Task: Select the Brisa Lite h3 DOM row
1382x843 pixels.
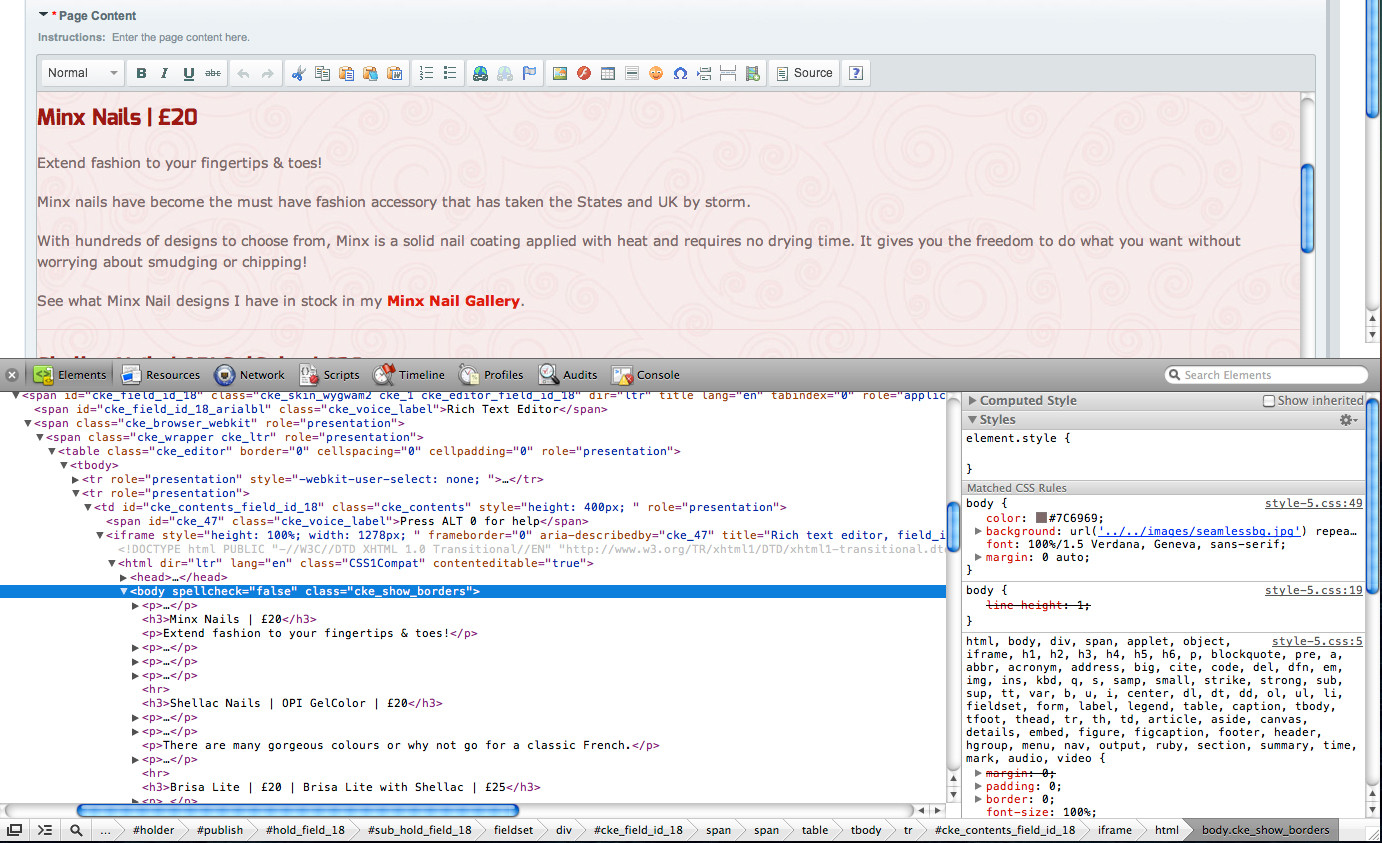Action: [x=341, y=788]
